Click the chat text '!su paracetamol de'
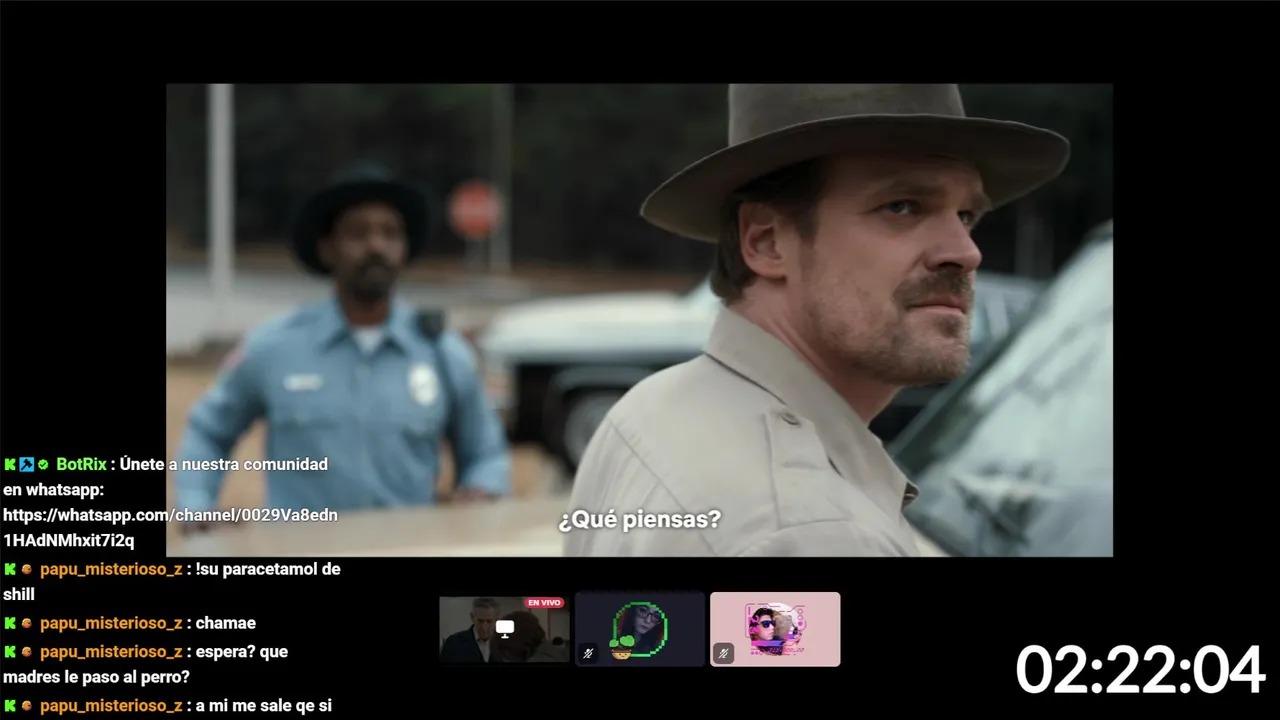 click(x=268, y=569)
